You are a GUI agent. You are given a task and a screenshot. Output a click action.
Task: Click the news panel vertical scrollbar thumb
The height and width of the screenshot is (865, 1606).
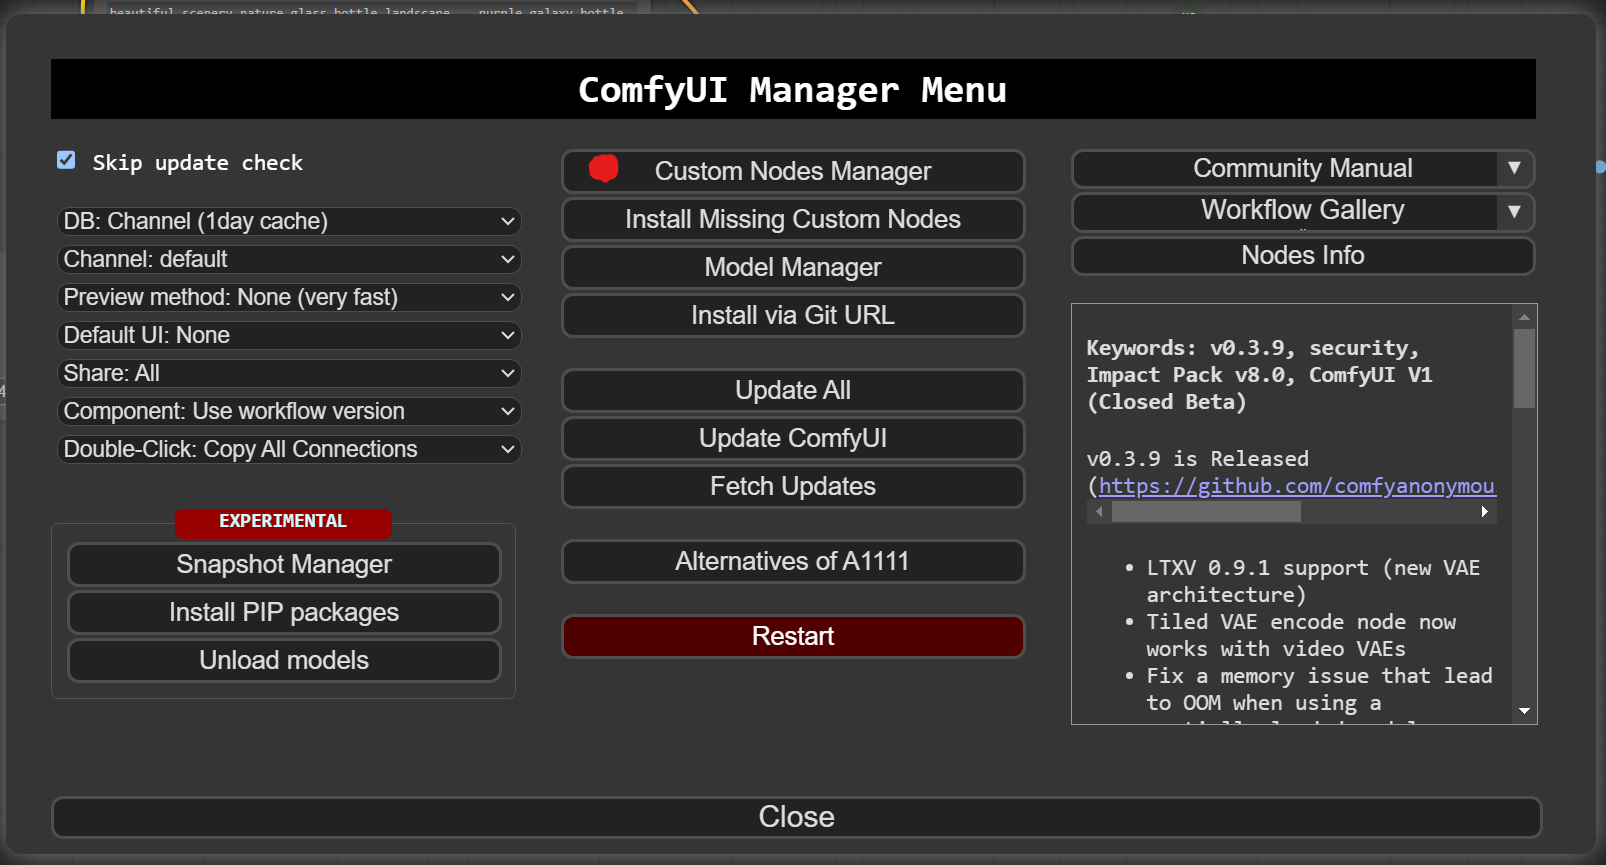[1524, 368]
